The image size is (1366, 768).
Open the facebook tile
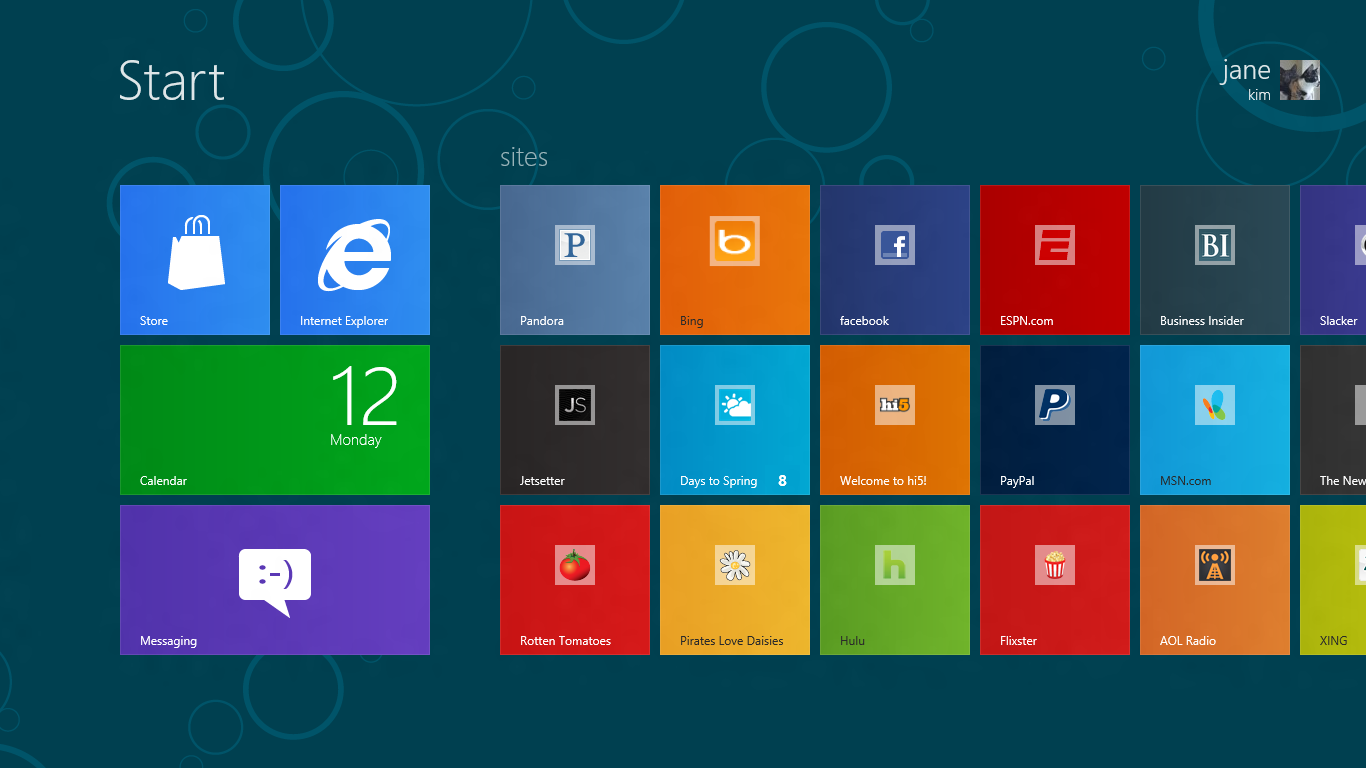pyautogui.click(x=895, y=260)
